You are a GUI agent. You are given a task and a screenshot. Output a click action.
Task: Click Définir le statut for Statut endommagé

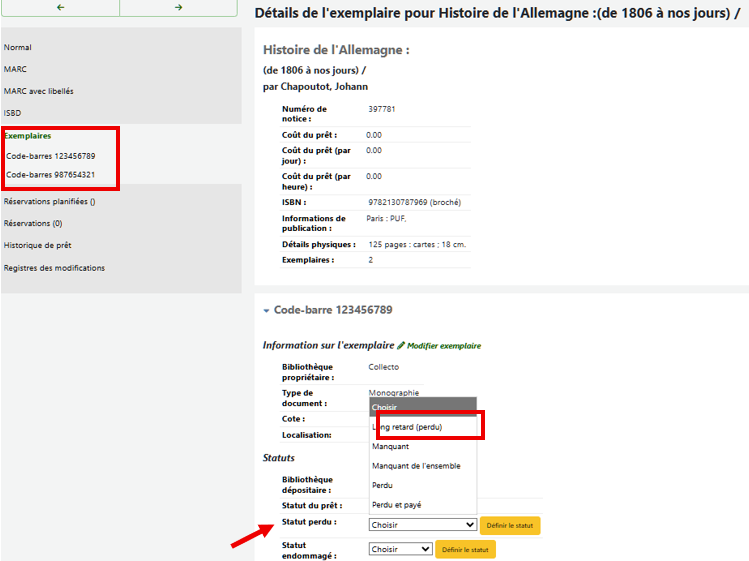click(x=465, y=550)
